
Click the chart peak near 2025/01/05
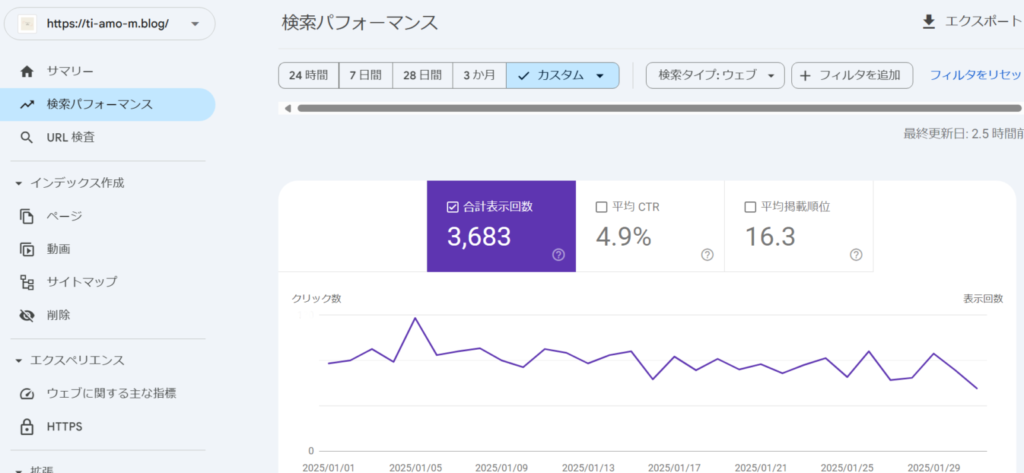tap(415, 319)
